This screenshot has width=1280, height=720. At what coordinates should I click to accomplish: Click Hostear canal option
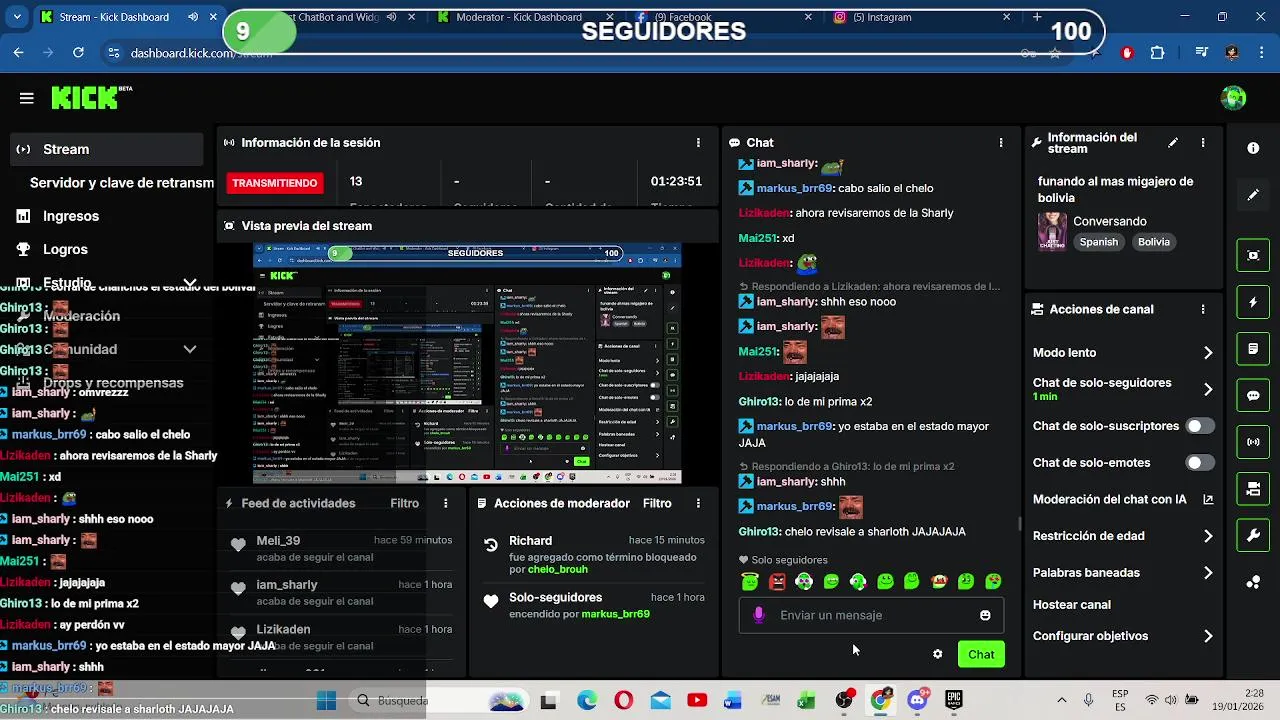(x=1072, y=605)
